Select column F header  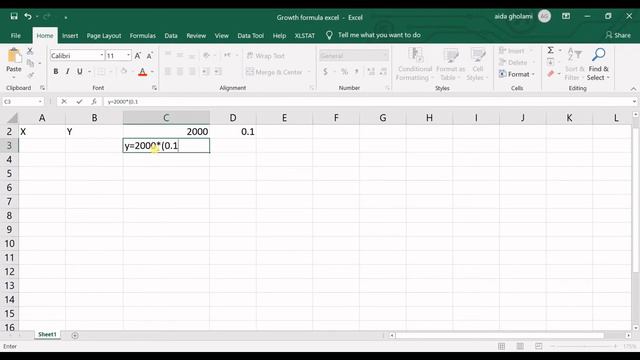click(x=336, y=118)
